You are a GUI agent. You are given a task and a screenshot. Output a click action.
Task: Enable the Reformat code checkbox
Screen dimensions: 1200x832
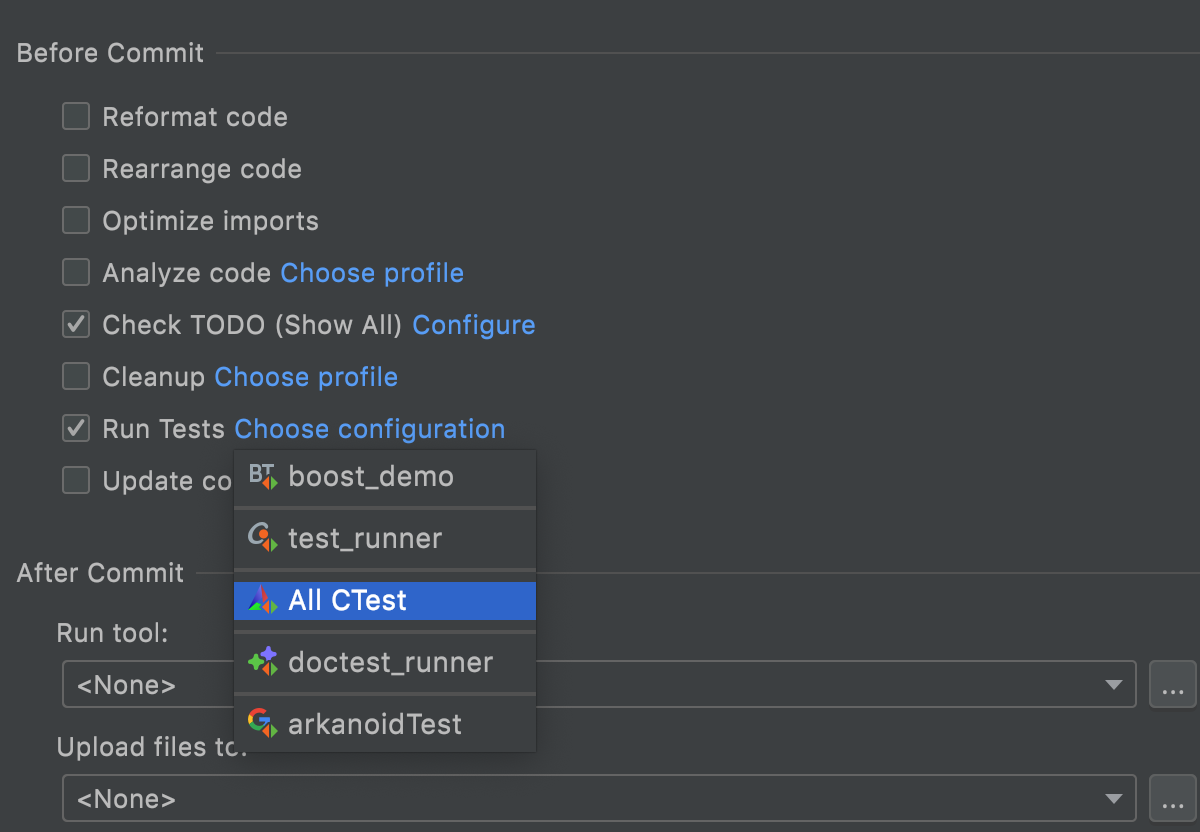[x=76, y=117]
